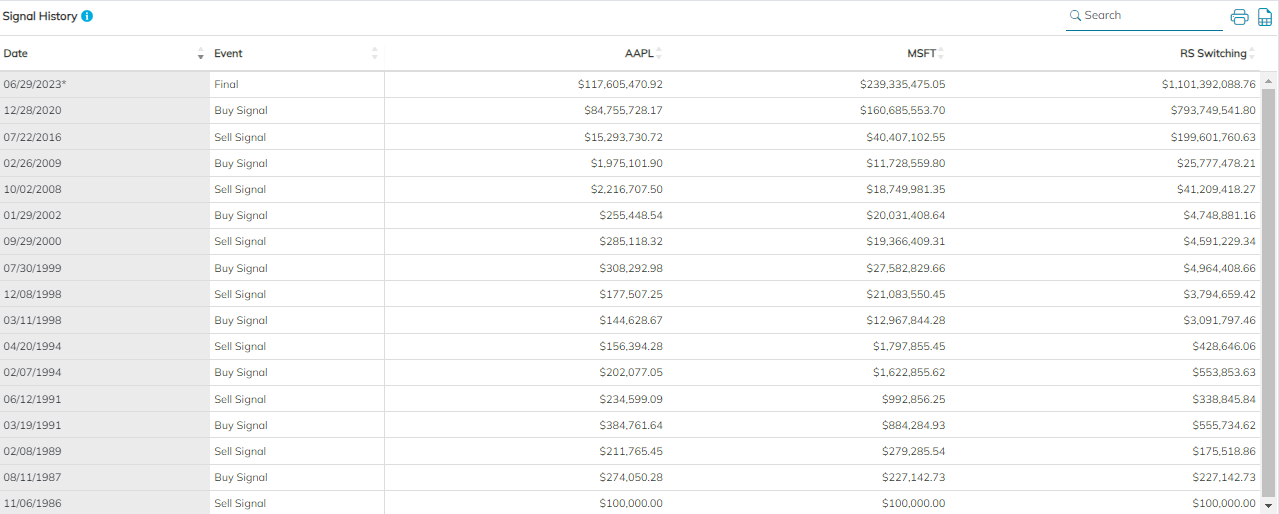The width and height of the screenshot is (1279, 514).
Task: Click in the Search input field
Action: point(1150,16)
